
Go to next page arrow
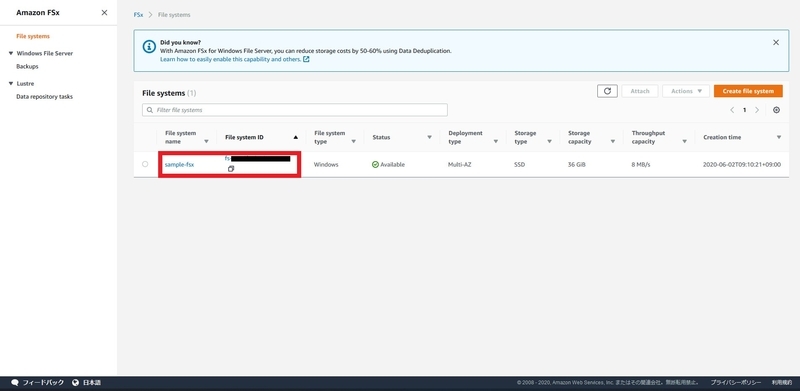click(757, 110)
